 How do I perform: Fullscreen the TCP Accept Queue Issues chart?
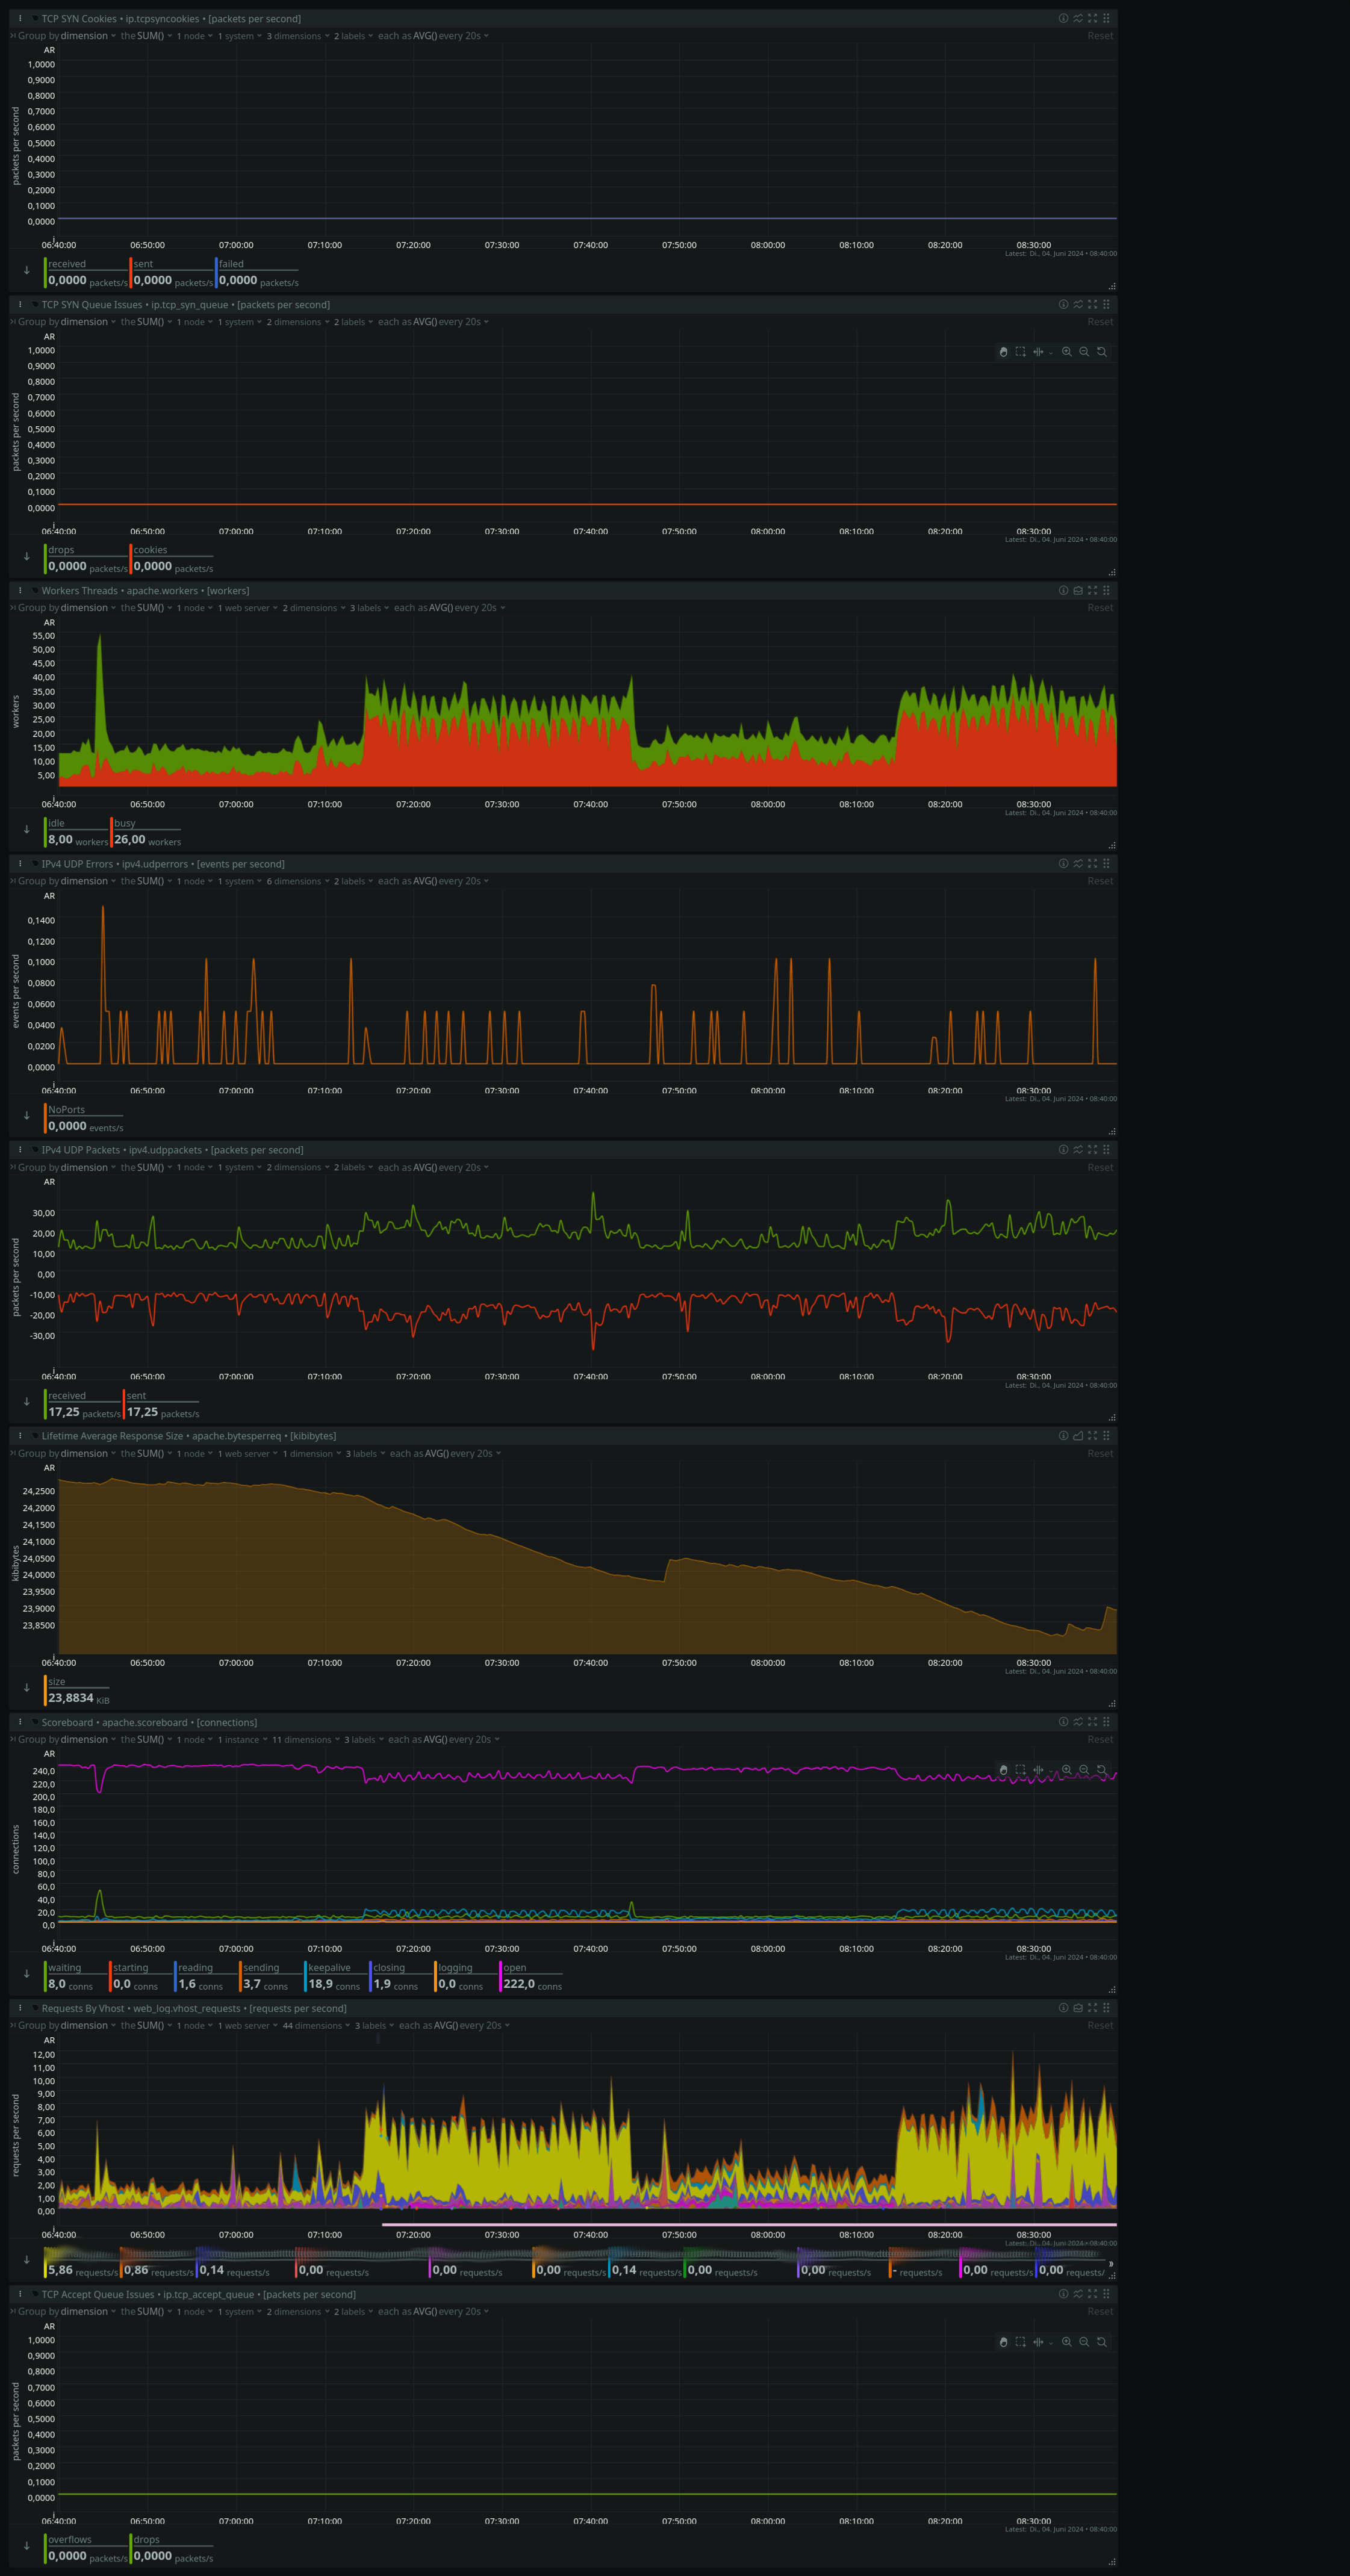tap(1092, 2293)
